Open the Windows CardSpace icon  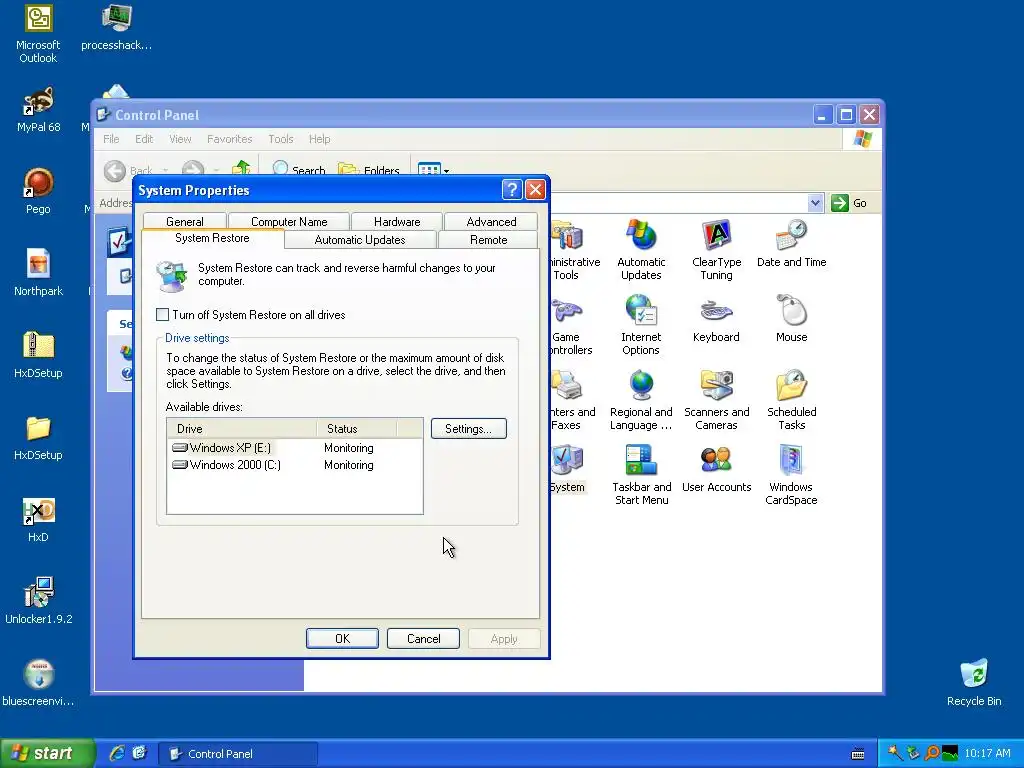coord(792,475)
